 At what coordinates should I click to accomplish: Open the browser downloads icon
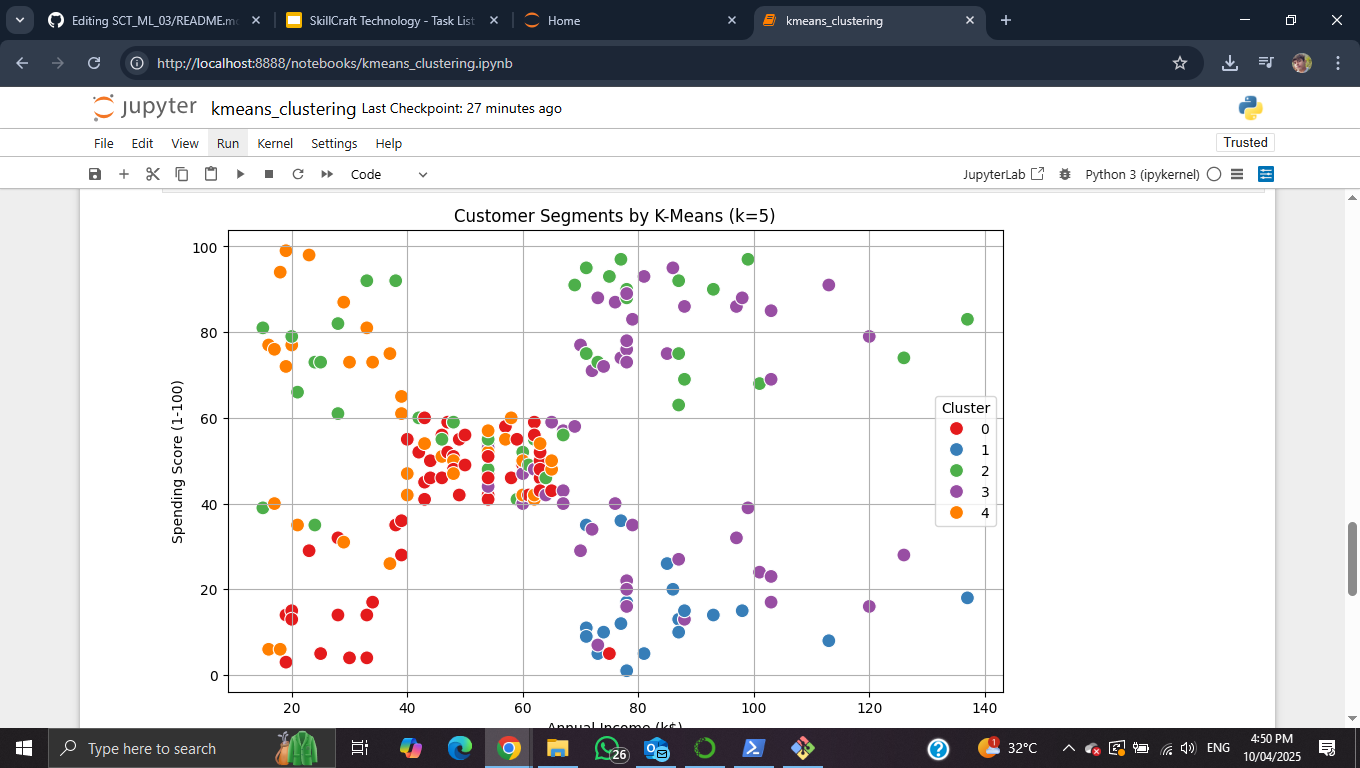pyautogui.click(x=1230, y=63)
